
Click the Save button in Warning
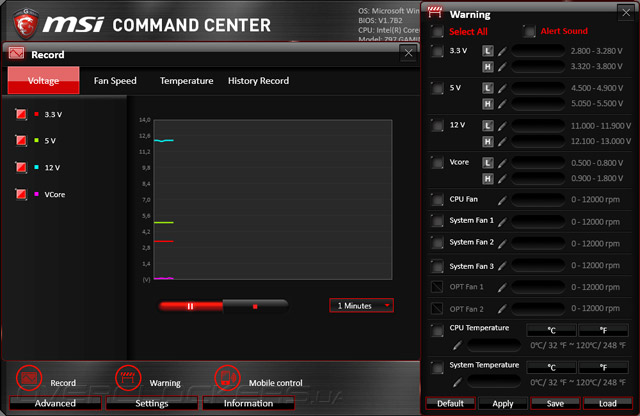555,403
